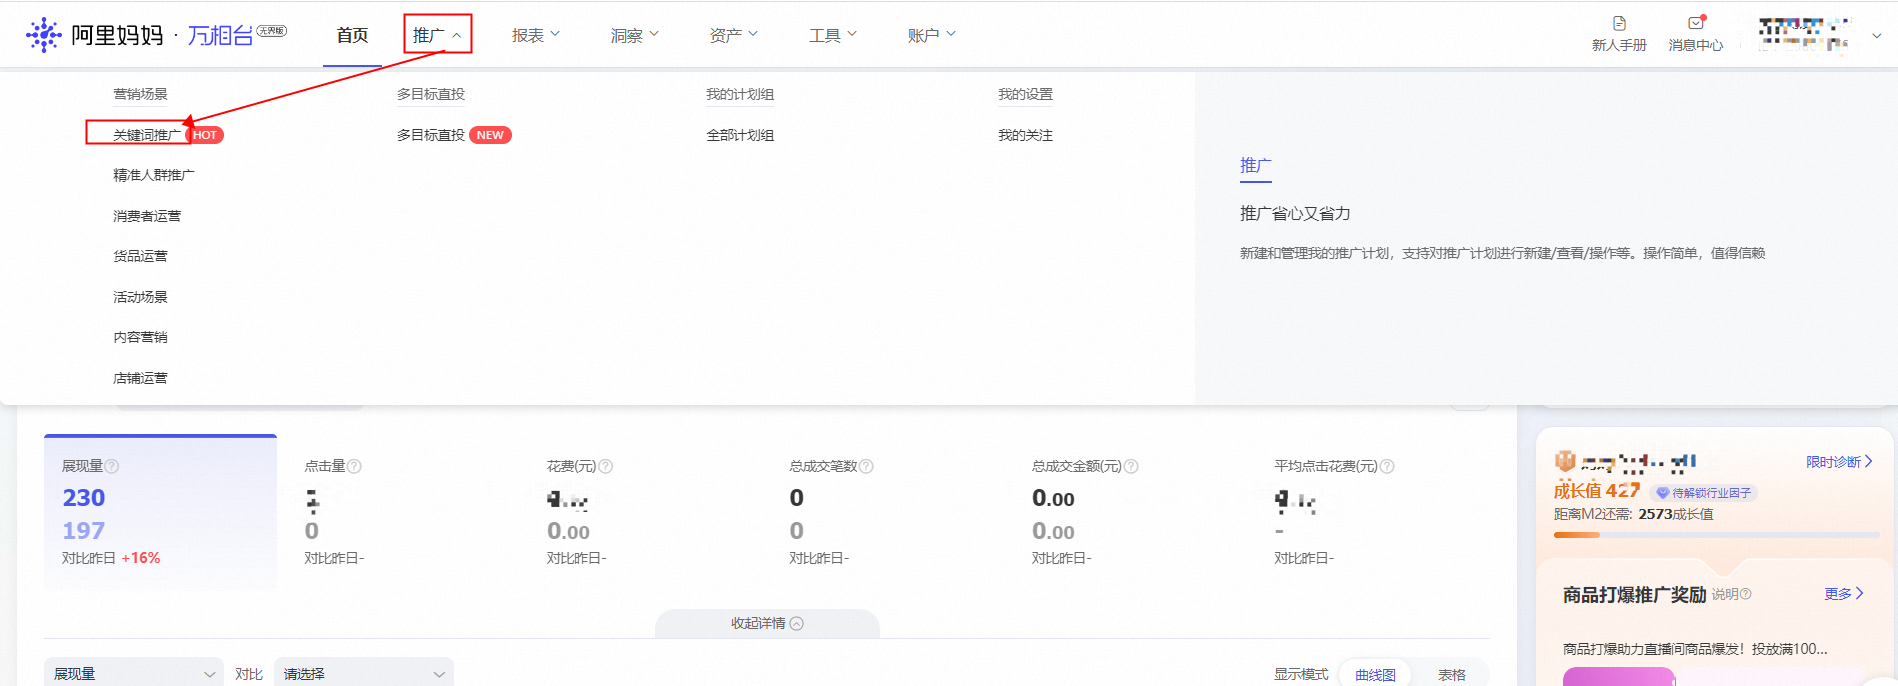Open 新人手册 guide icon
1898x686 pixels.
click(x=1619, y=23)
